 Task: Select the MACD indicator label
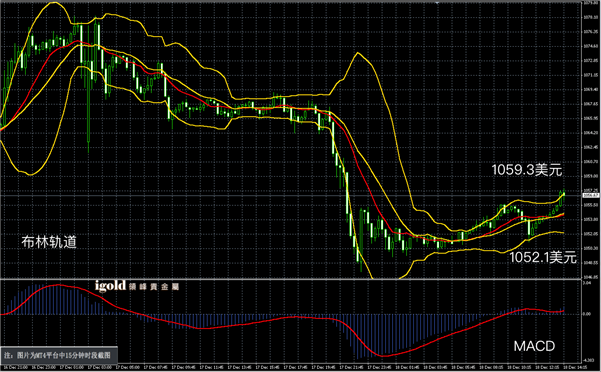534,346
